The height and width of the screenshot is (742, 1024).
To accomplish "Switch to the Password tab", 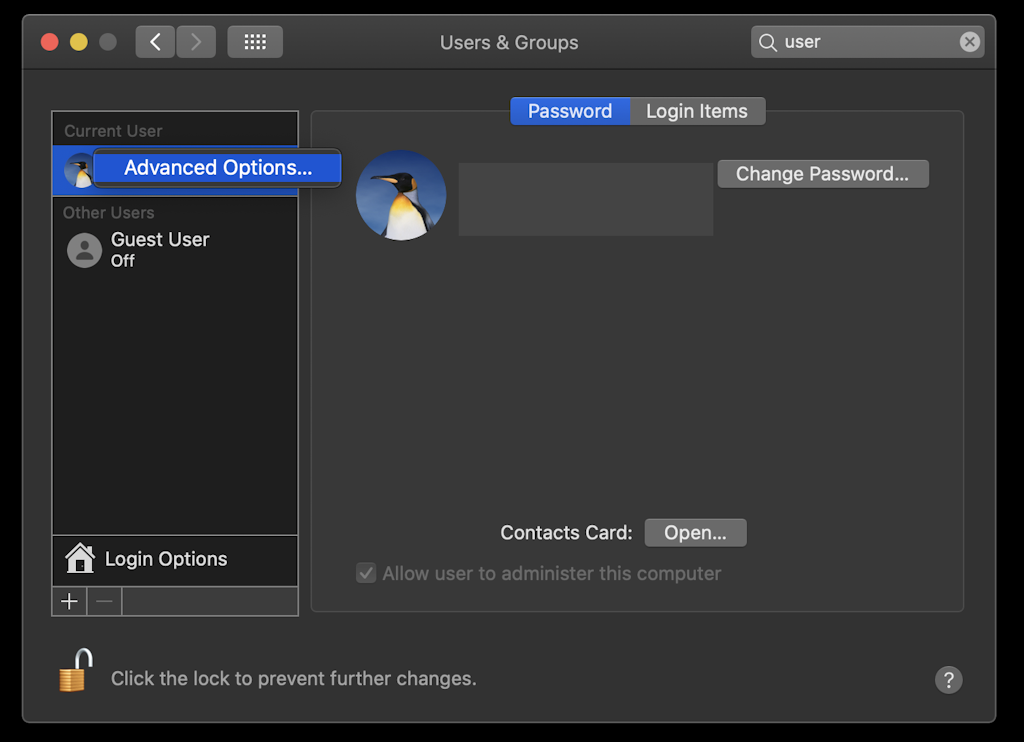I will pos(569,111).
